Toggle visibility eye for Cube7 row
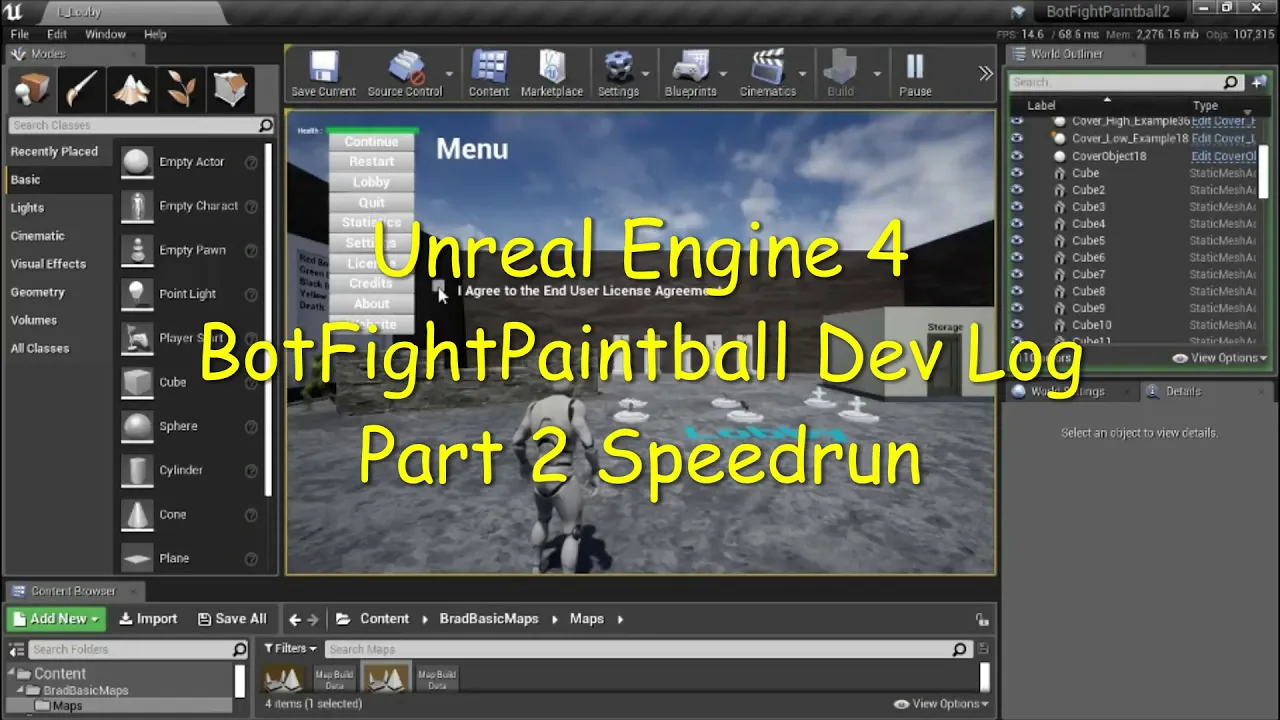 click(x=1017, y=275)
